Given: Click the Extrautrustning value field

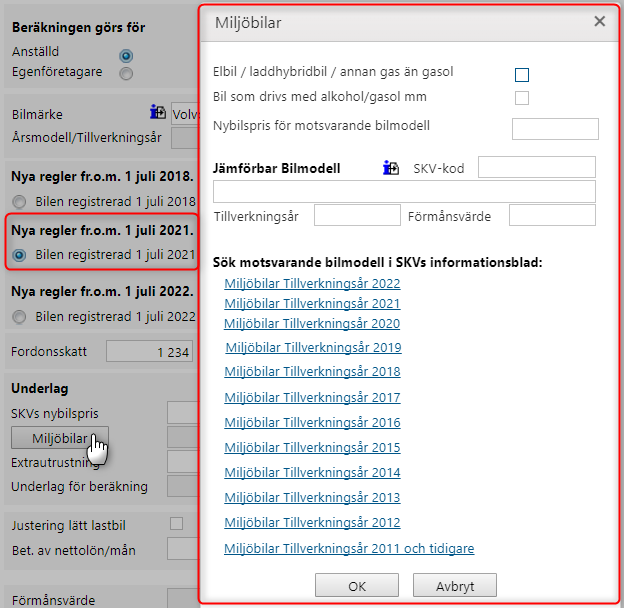Looking at the screenshot, I should tap(183, 462).
